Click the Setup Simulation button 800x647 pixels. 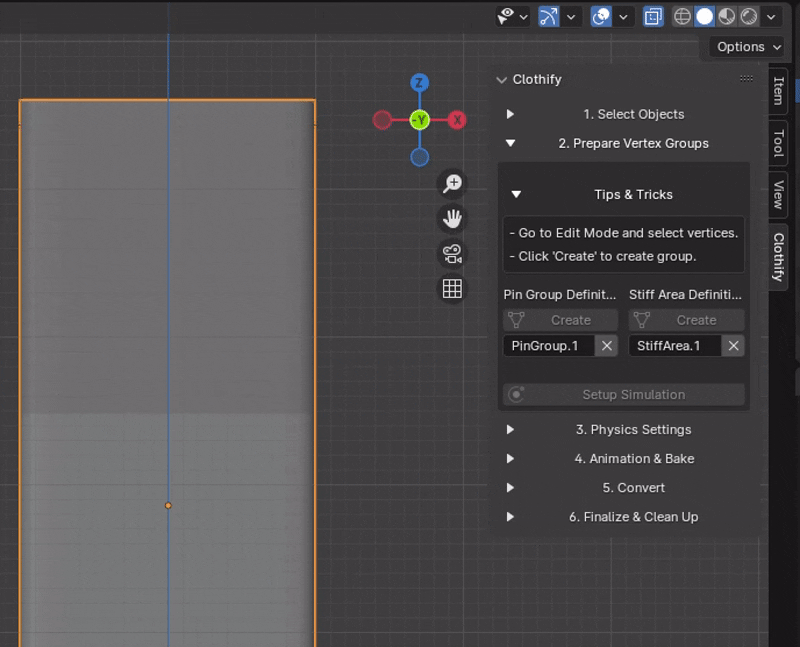pyautogui.click(x=623, y=394)
